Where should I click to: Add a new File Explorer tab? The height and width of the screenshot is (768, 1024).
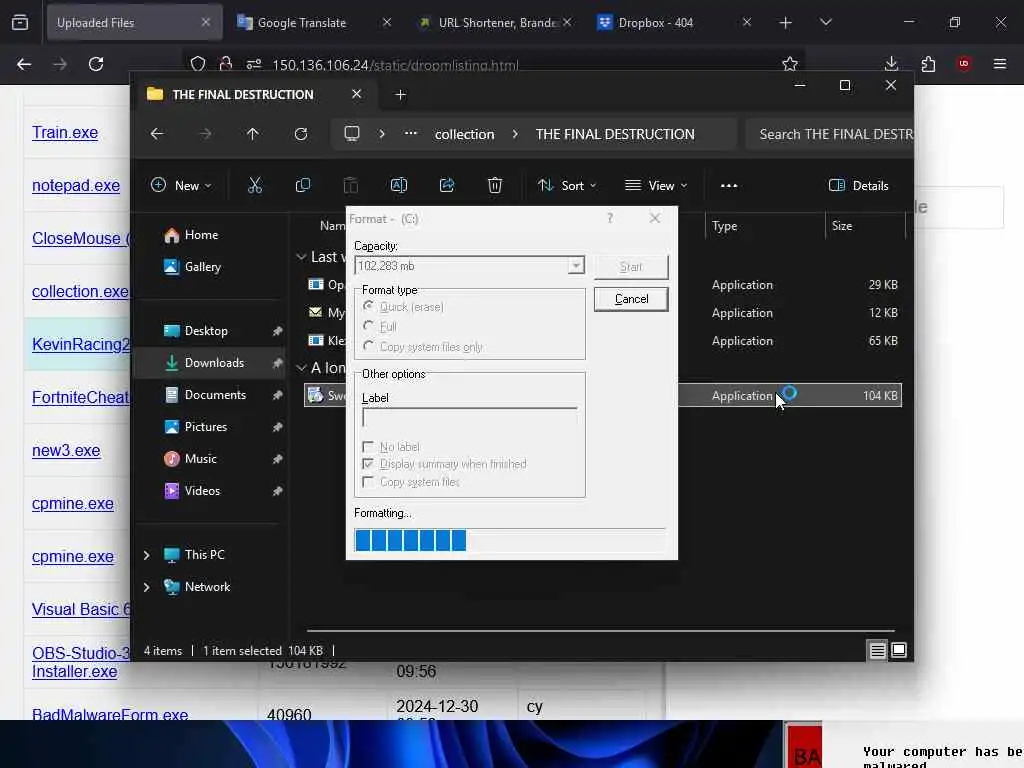point(401,95)
